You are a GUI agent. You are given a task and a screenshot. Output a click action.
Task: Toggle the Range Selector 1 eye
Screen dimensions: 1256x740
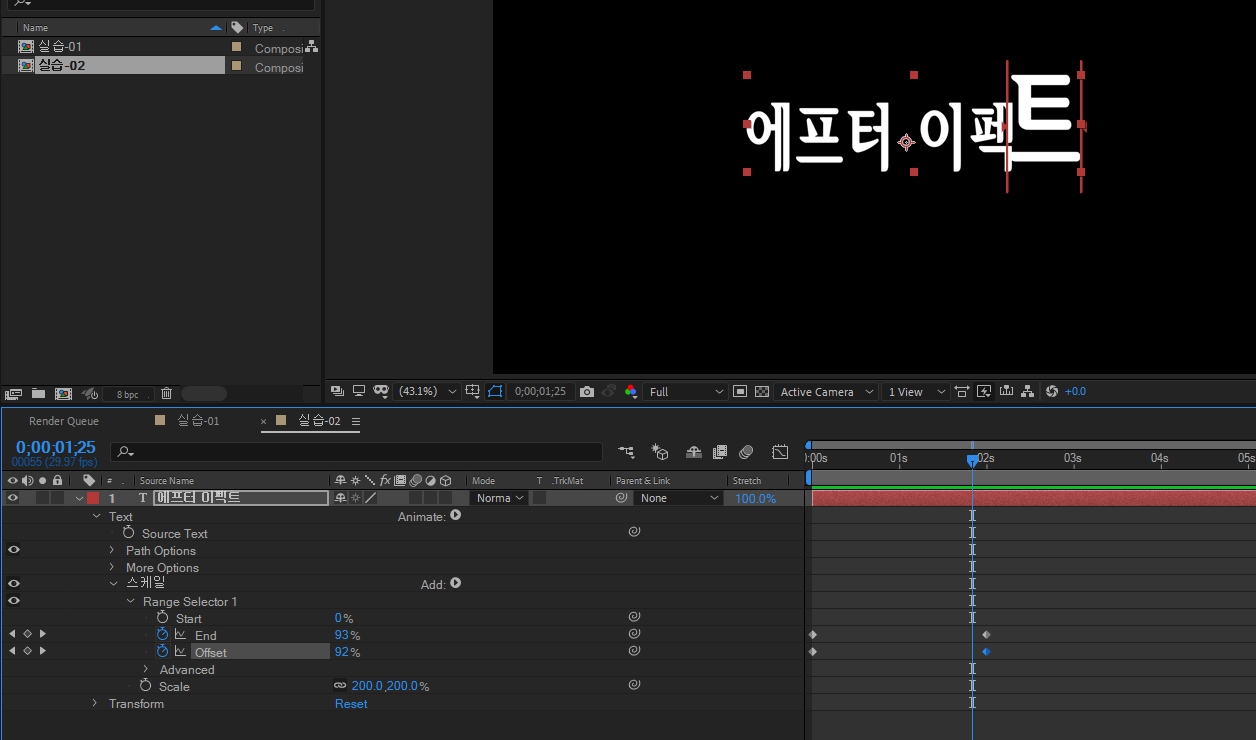[x=13, y=600]
